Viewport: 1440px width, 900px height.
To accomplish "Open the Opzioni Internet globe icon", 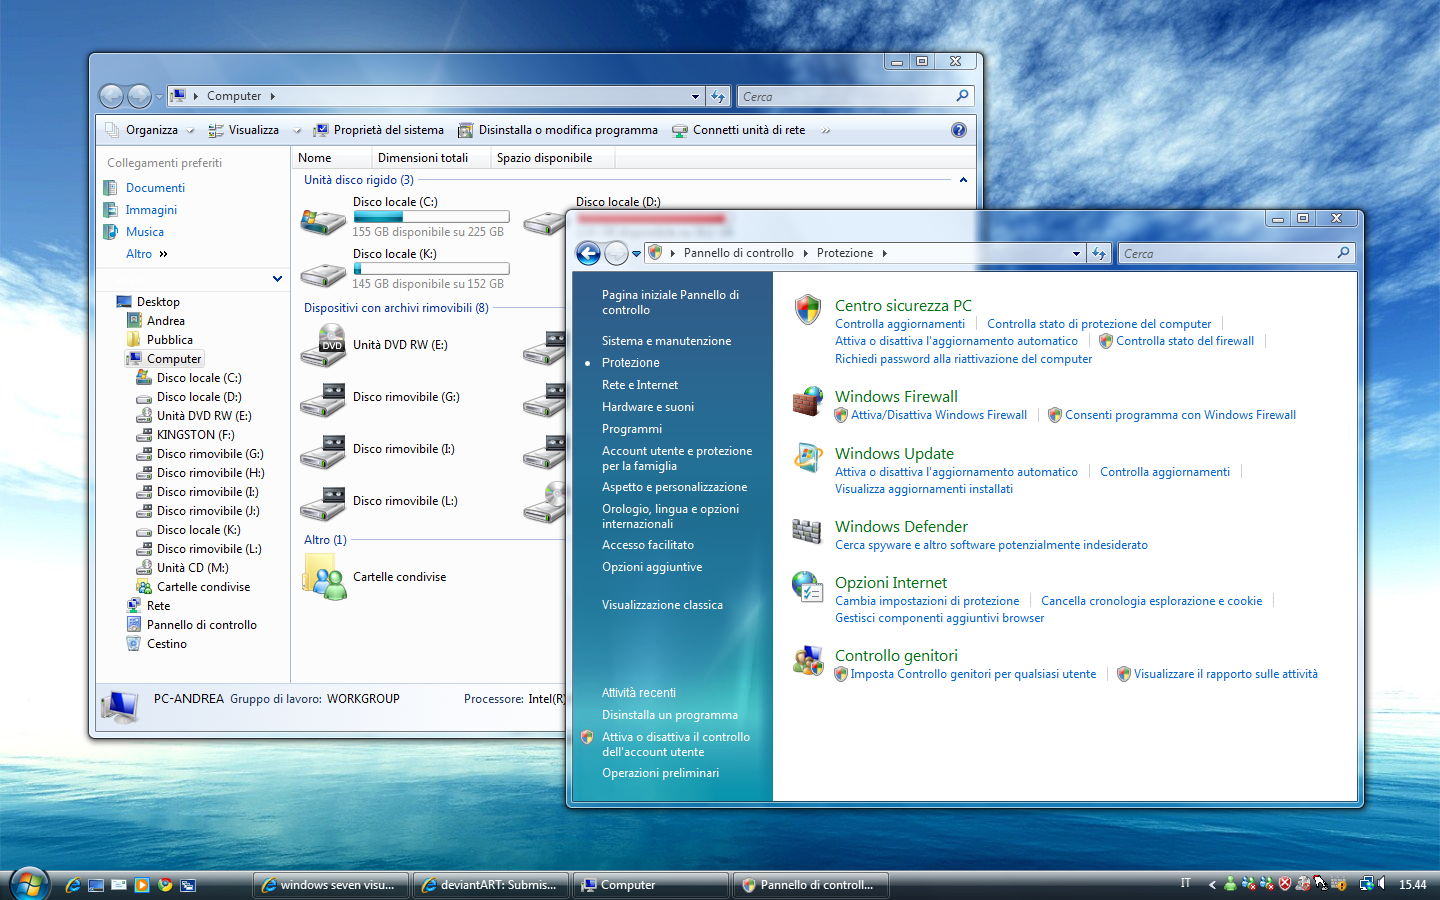I will (807, 586).
